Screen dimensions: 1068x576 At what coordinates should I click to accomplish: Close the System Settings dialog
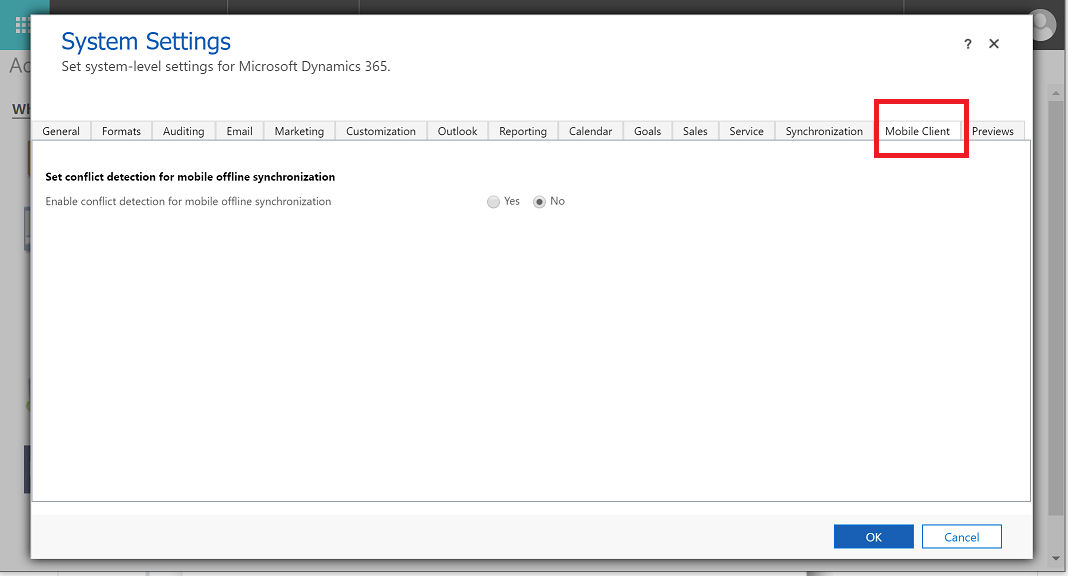(994, 44)
